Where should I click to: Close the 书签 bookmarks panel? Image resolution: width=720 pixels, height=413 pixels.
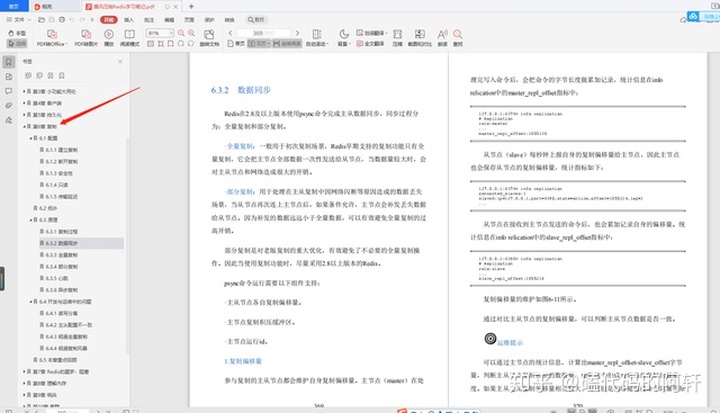click(x=120, y=61)
